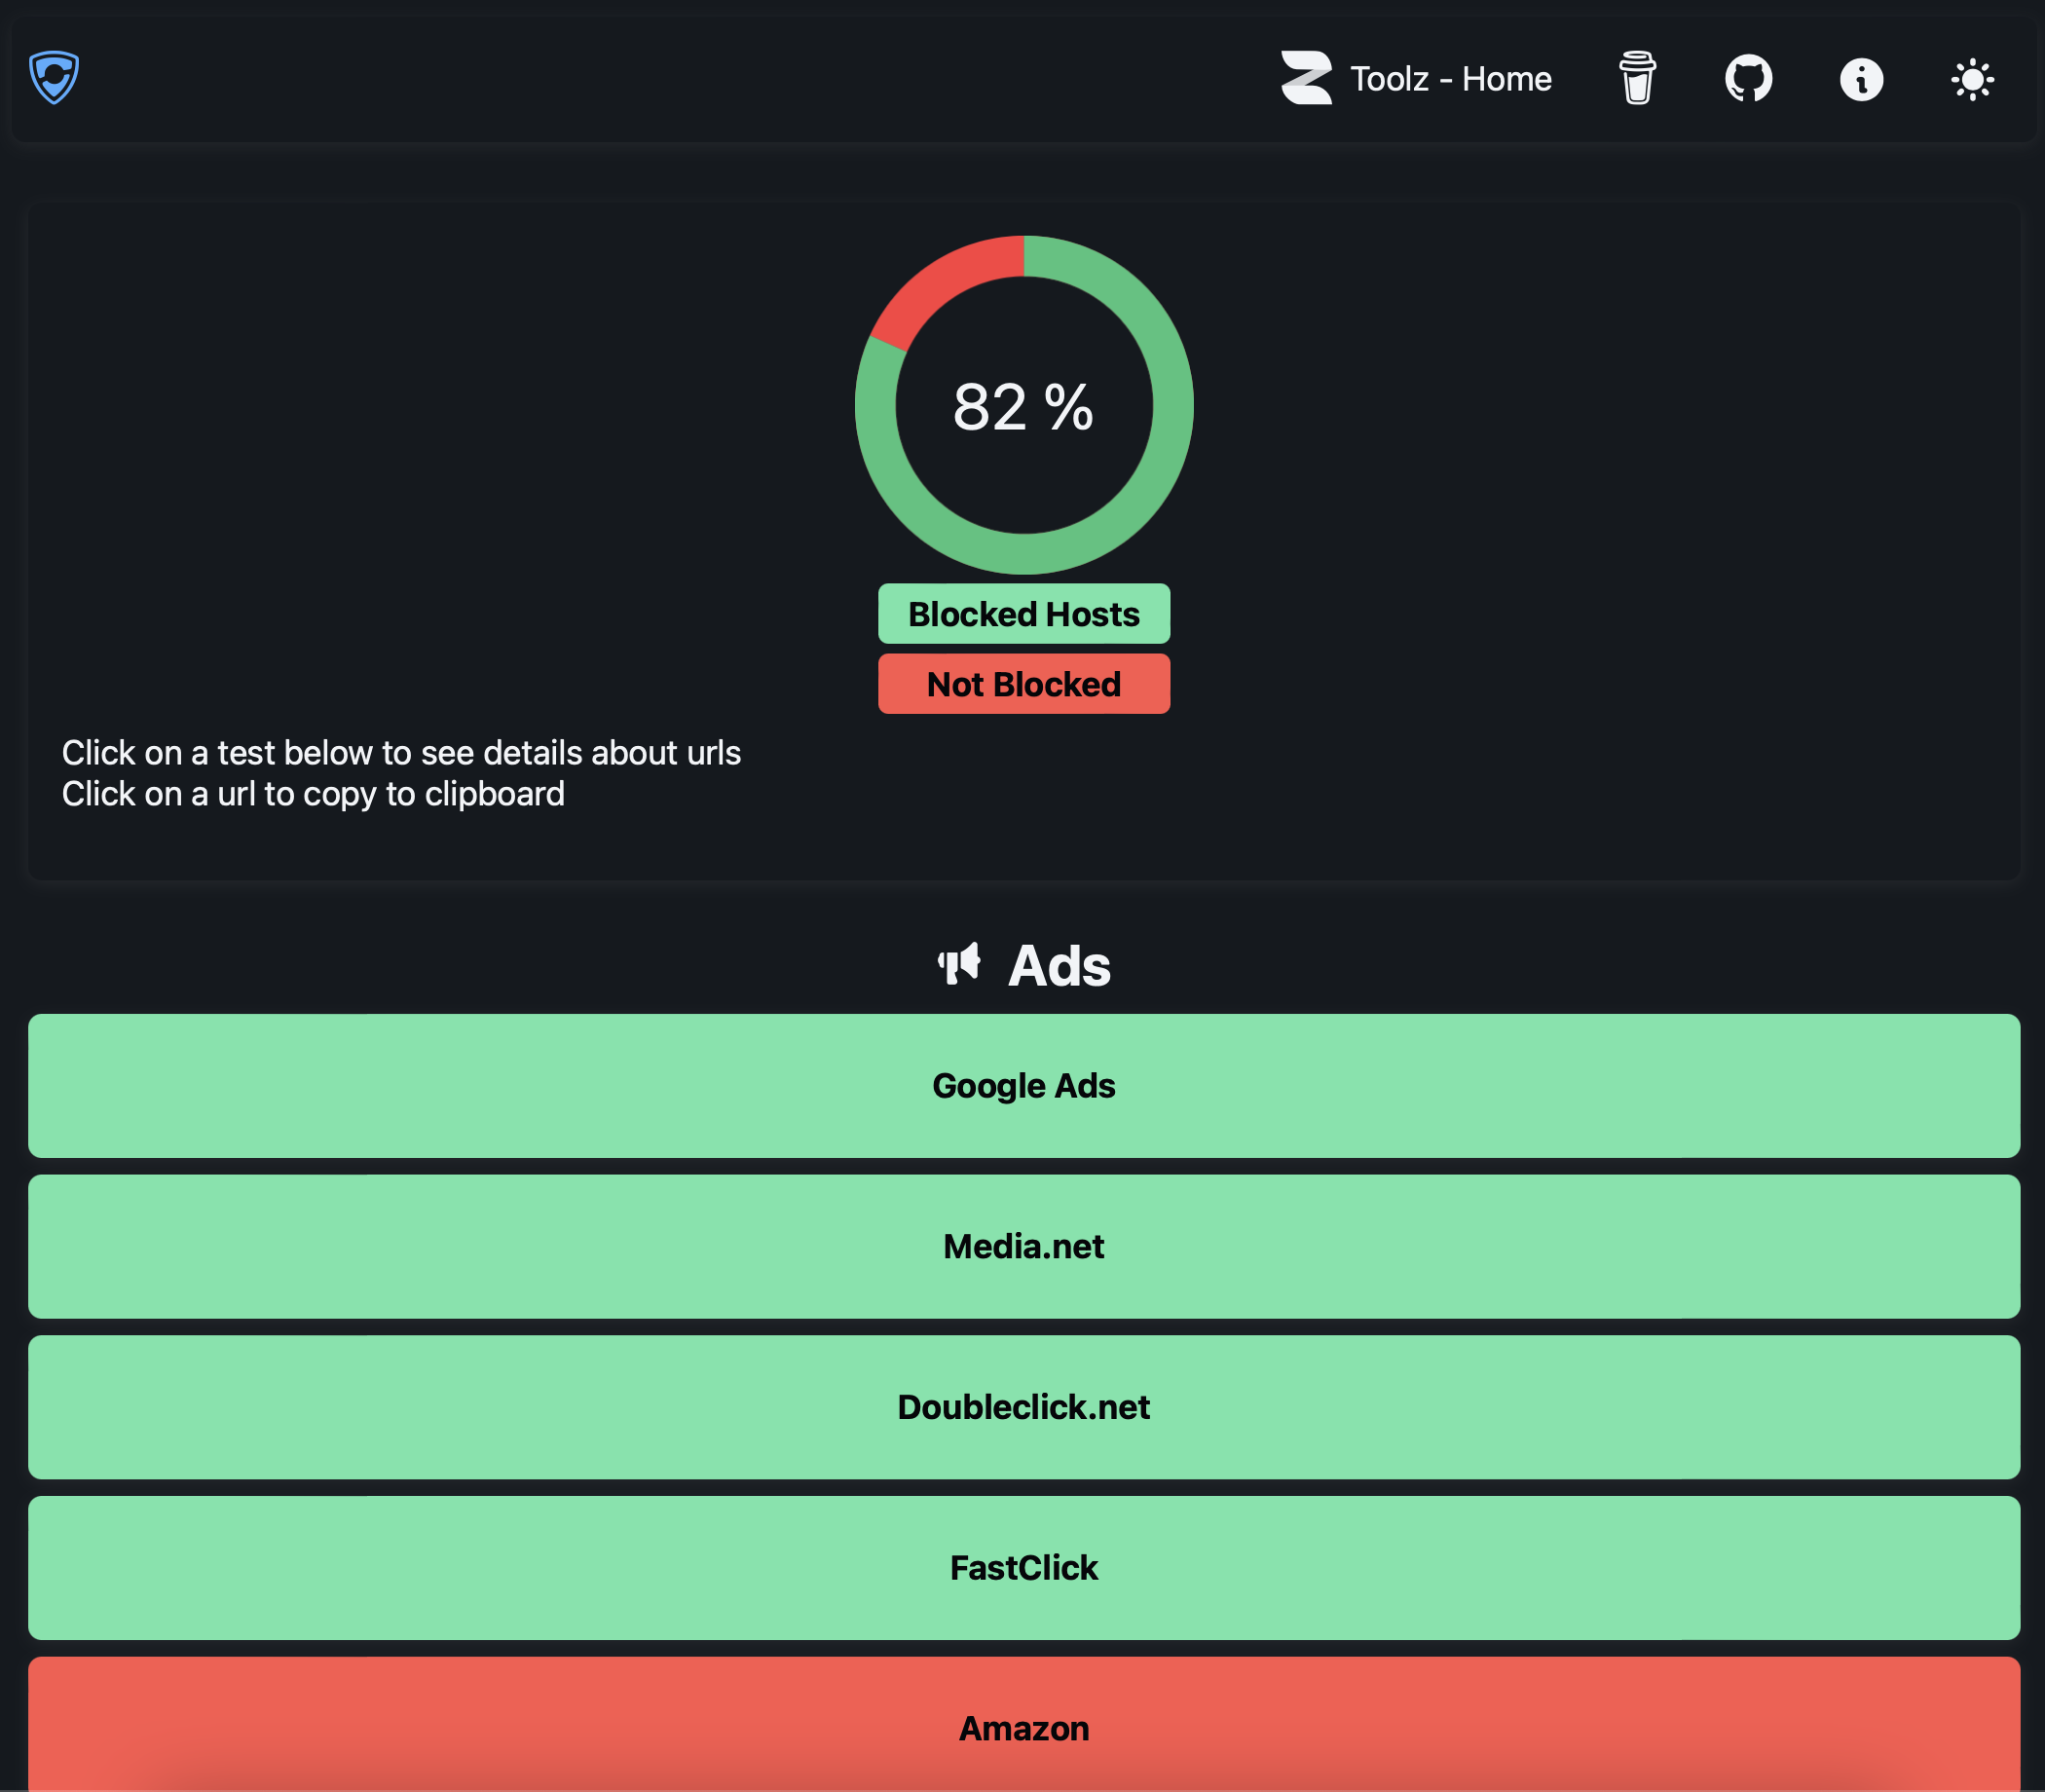The width and height of the screenshot is (2045, 1792).
Task: Open the GitHub repository icon
Action: pos(1748,78)
